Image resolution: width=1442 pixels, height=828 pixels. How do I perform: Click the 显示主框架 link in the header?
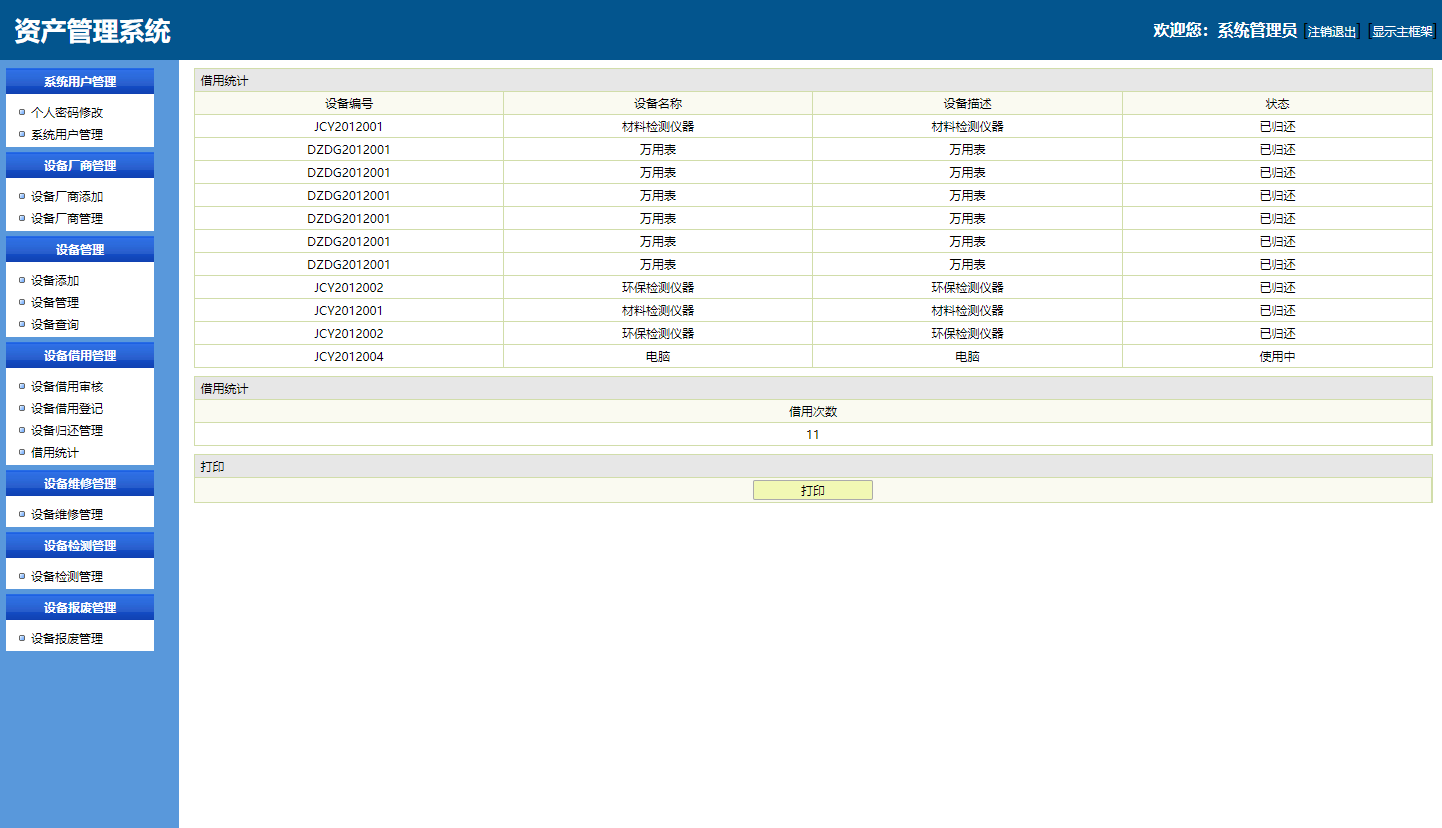coord(1402,32)
